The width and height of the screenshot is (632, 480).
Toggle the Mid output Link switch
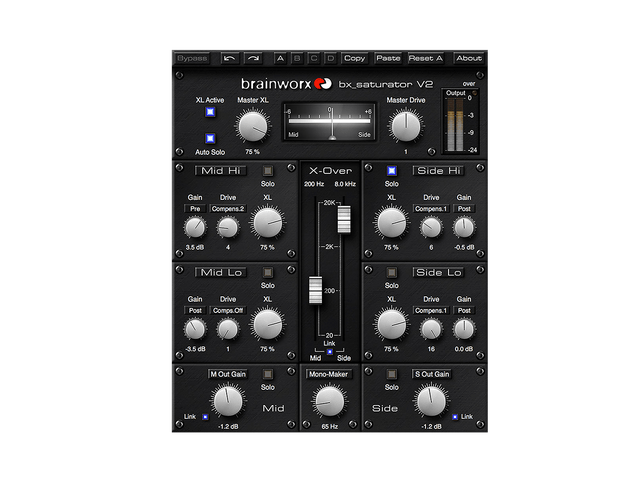click(205, 417)
